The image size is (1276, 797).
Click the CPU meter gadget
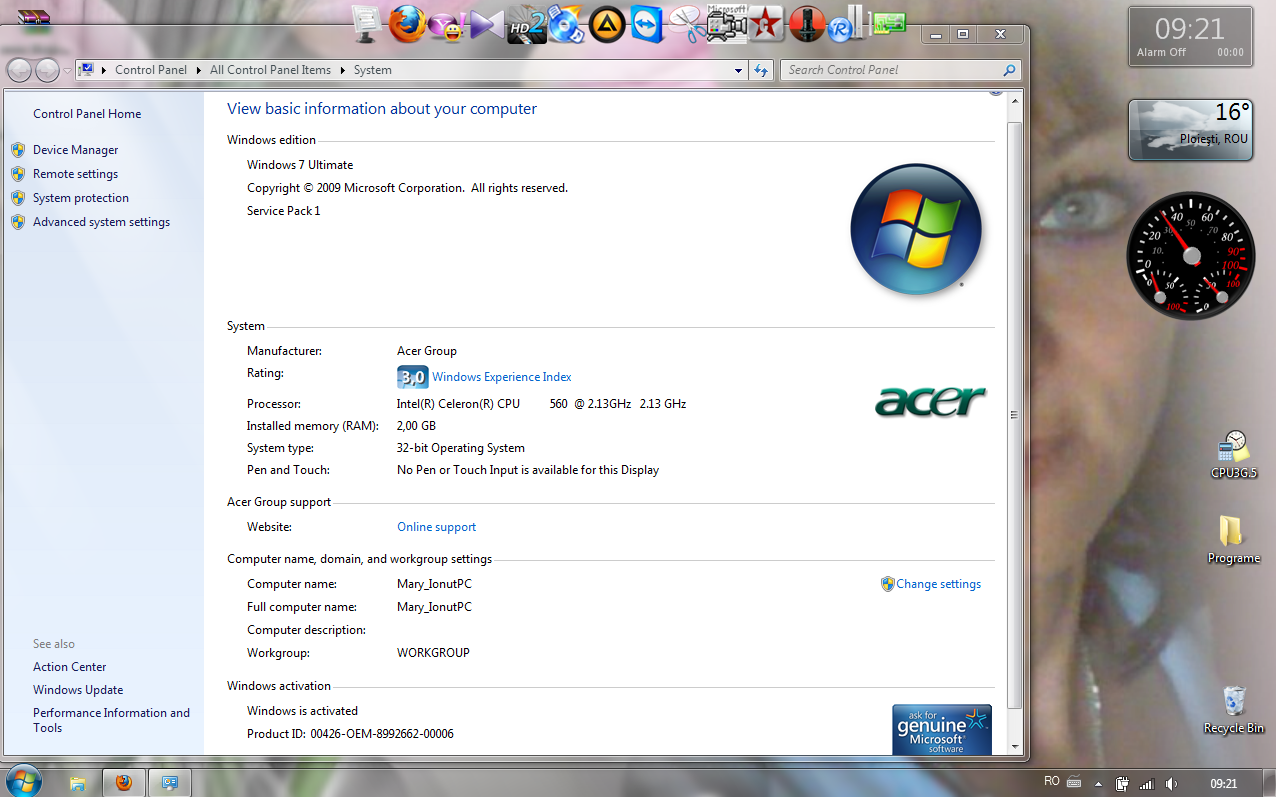1190,256
